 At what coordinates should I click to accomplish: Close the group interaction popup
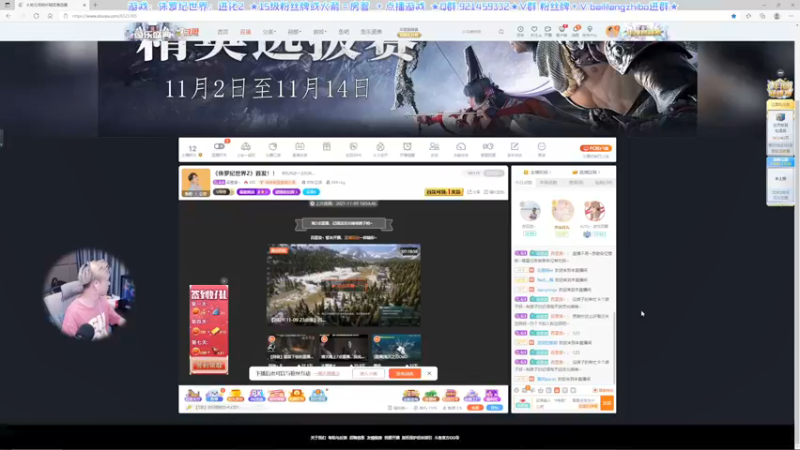430,373
